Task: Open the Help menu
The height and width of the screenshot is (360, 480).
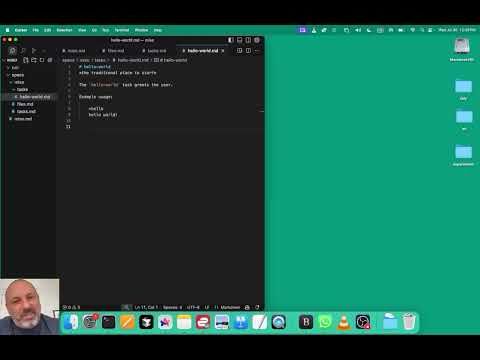Action: tap(158, 30)
